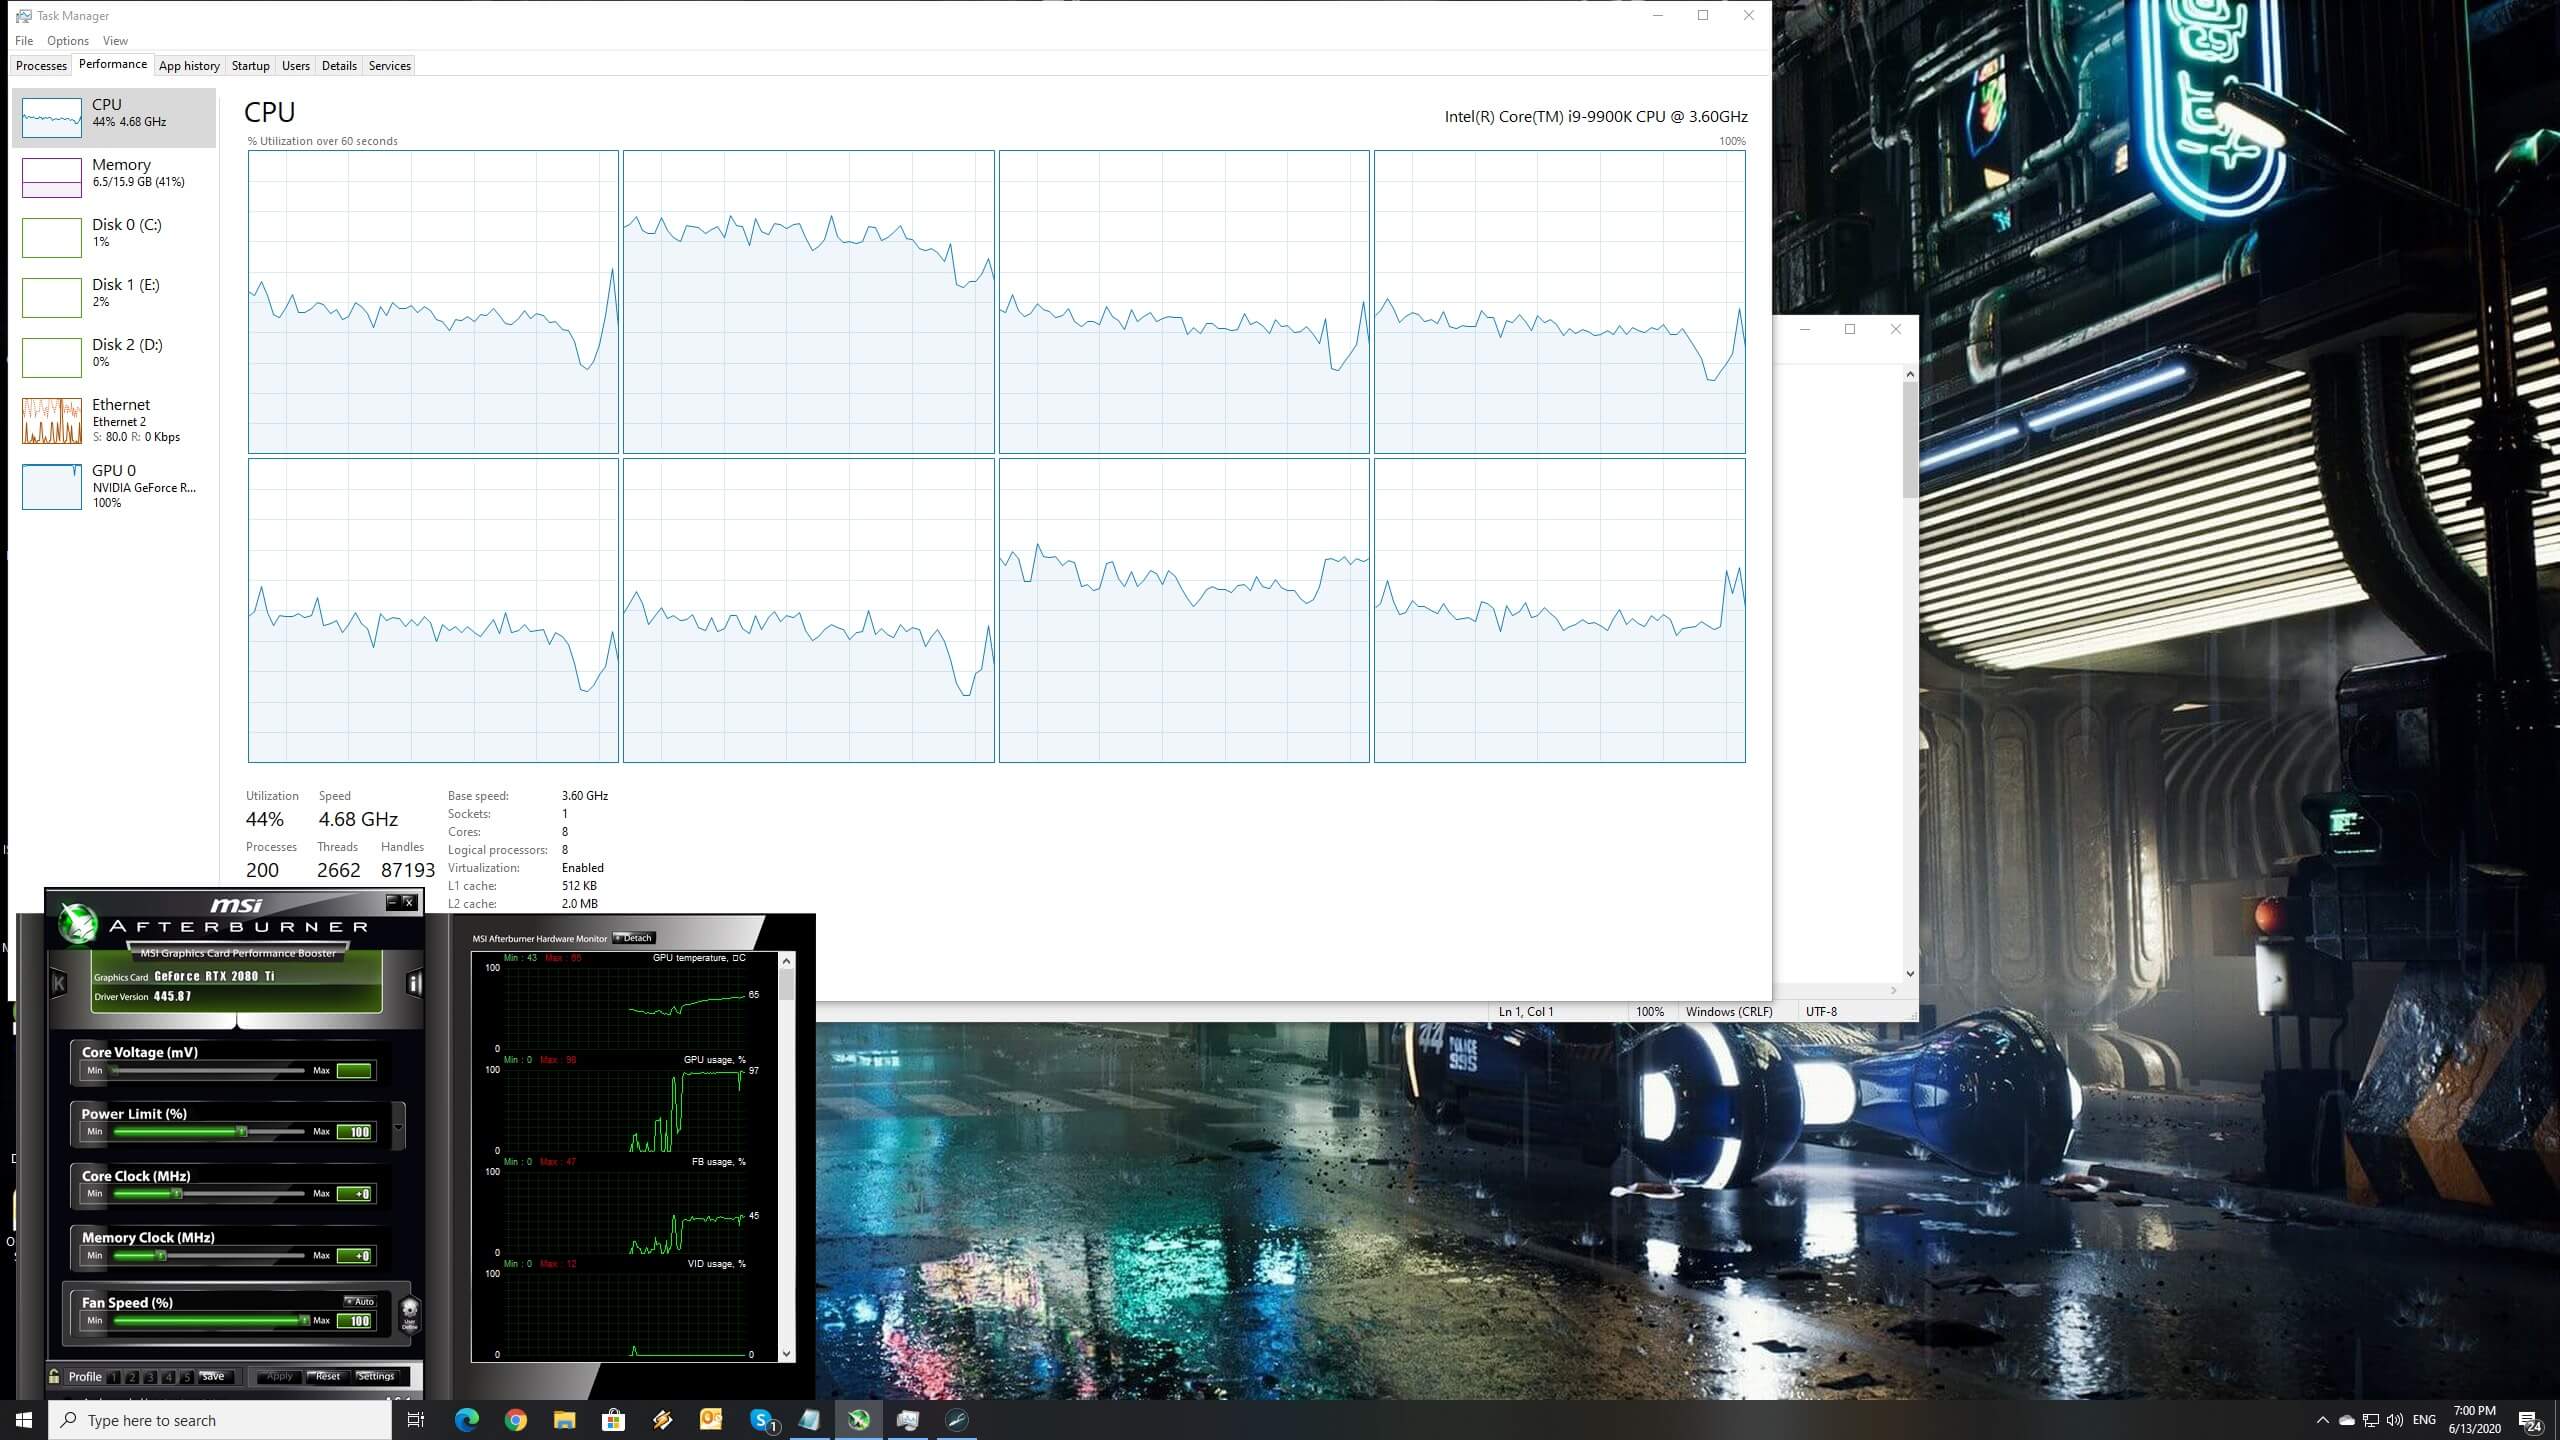Click the Afterburner info 'i' icon
The height and width of the screenshot is (1440, 2560).
click(414, 984)
